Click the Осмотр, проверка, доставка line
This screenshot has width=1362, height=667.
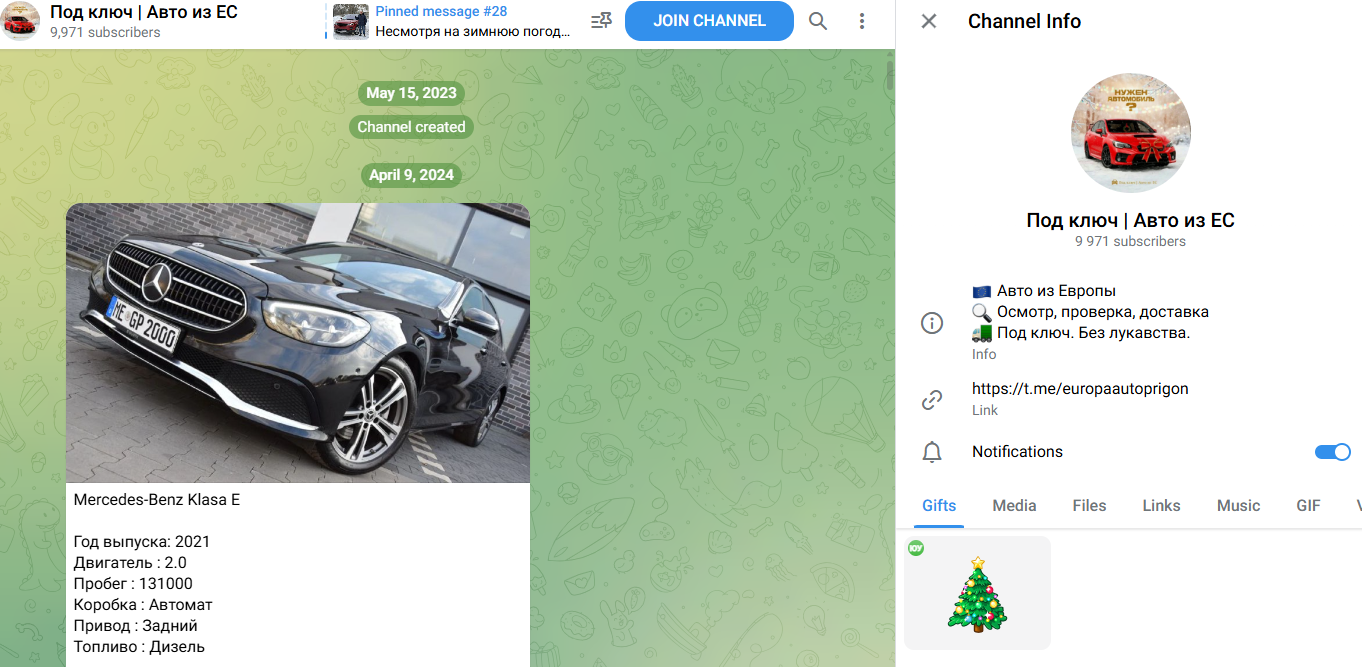pos(1090,312)
